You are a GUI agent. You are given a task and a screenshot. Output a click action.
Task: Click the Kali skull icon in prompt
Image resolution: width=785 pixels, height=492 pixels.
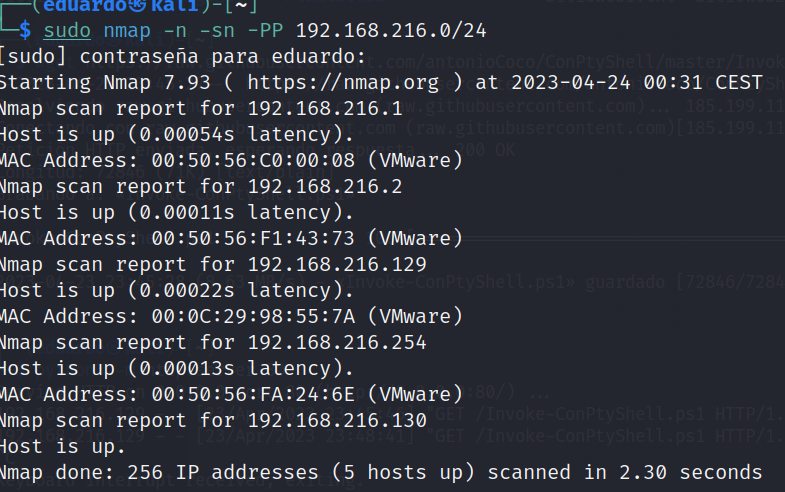(139, 5)
